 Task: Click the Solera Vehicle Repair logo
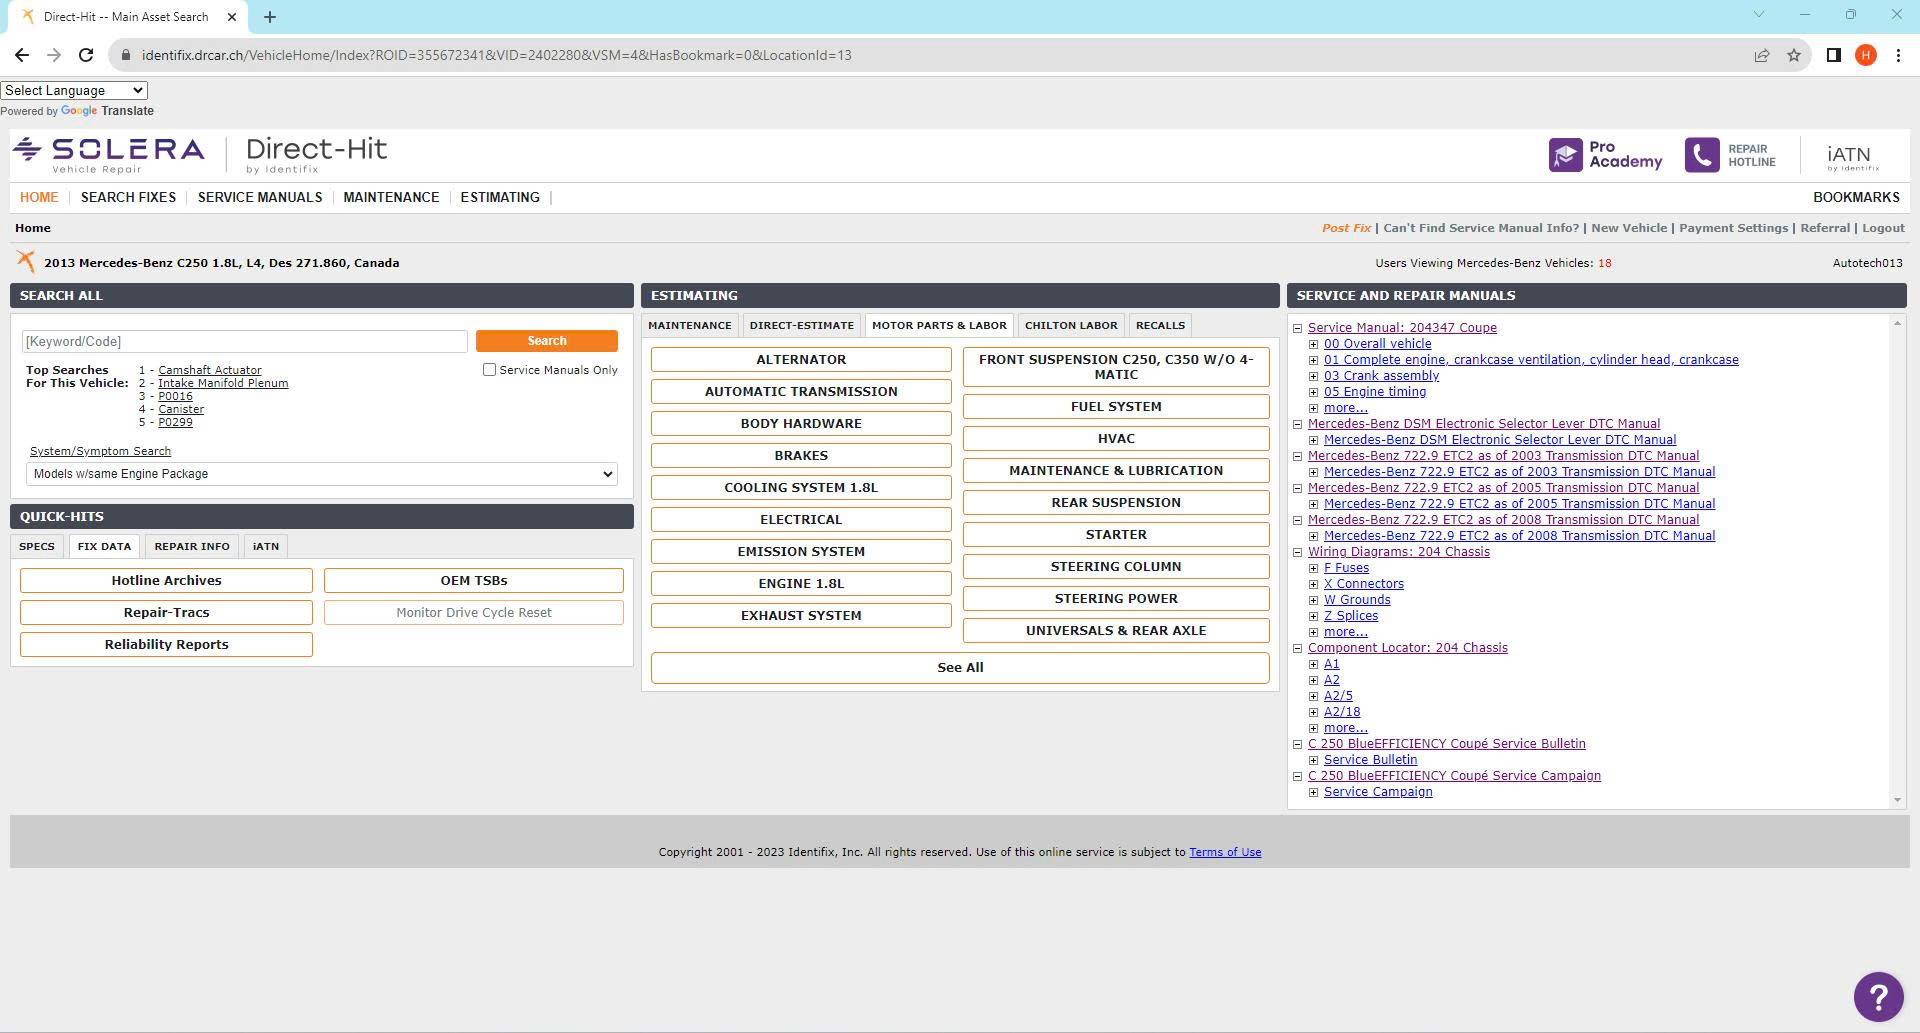pos(109,155)
